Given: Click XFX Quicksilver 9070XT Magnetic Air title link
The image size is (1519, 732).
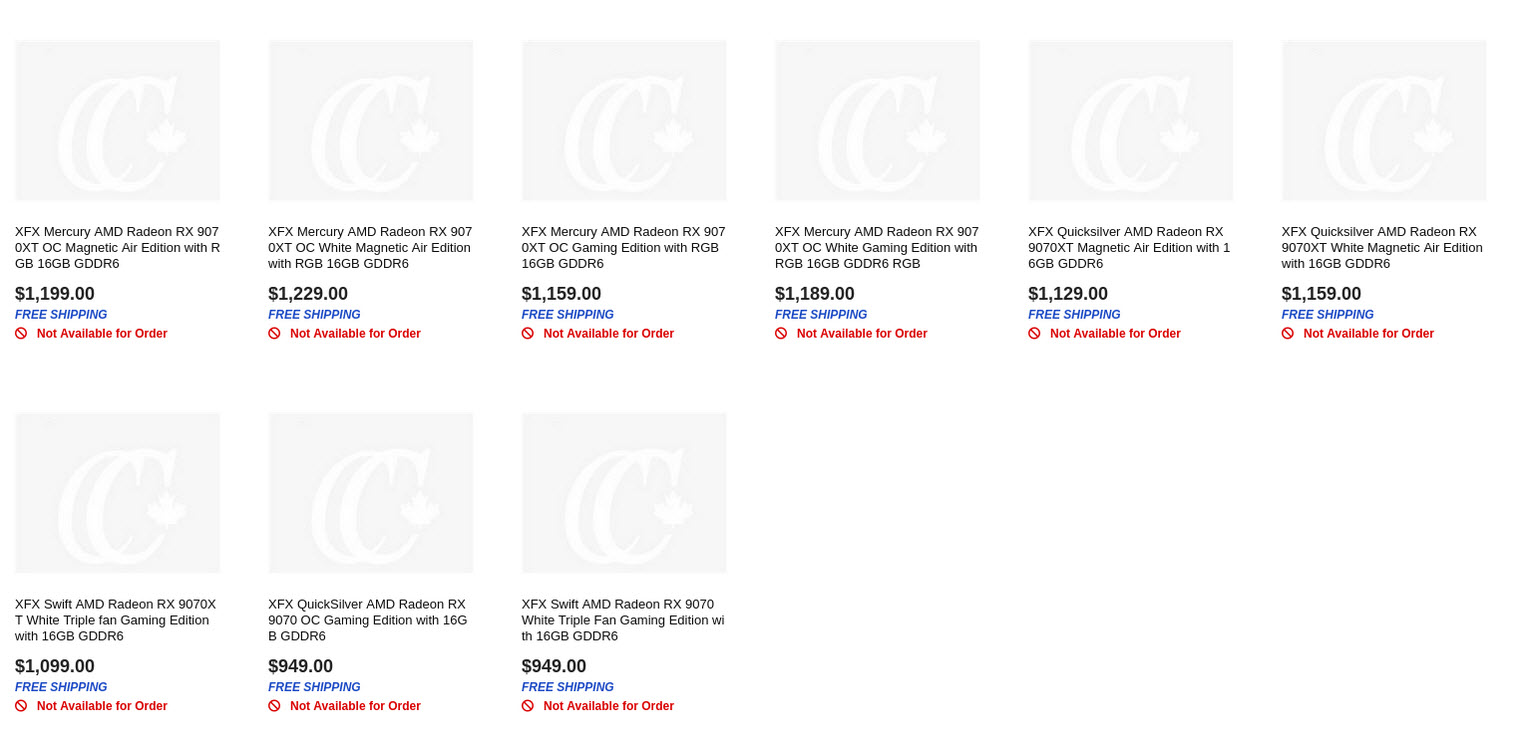Looking at the screenshot, I should (1129, 248).
